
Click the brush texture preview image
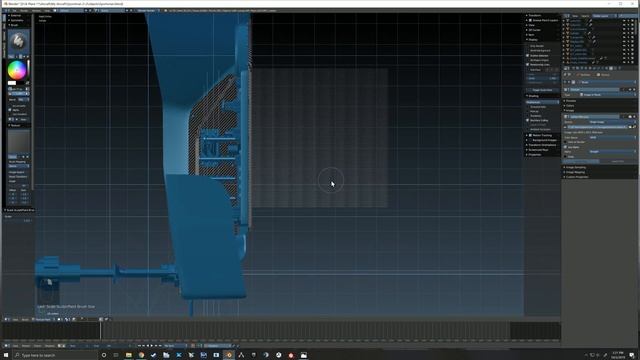[x=19, y=141]
